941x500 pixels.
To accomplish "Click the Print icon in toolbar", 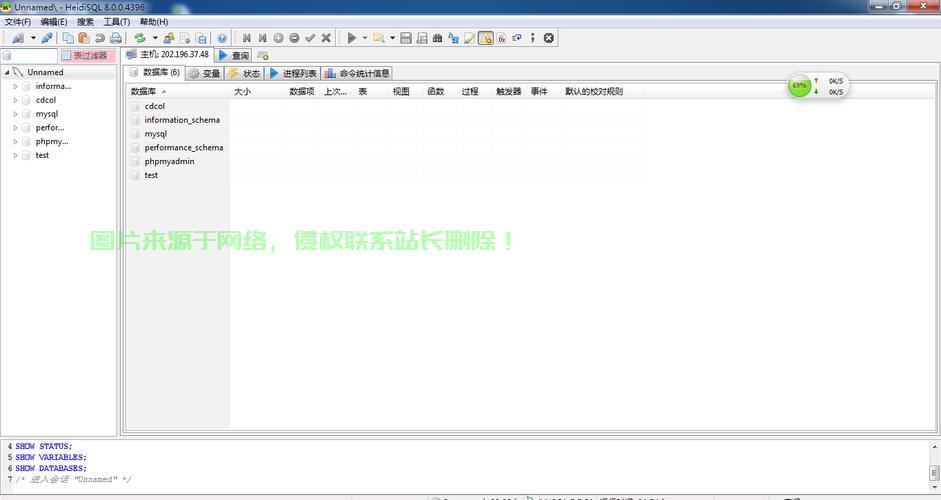I will point(115,38).
